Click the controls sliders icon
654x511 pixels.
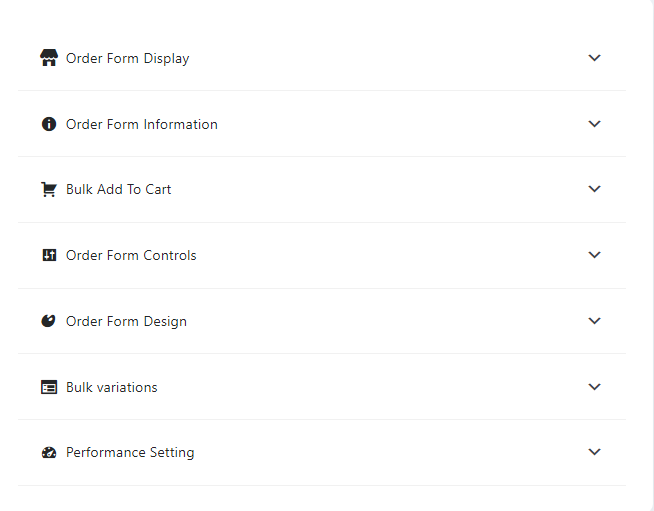(49, 255)
